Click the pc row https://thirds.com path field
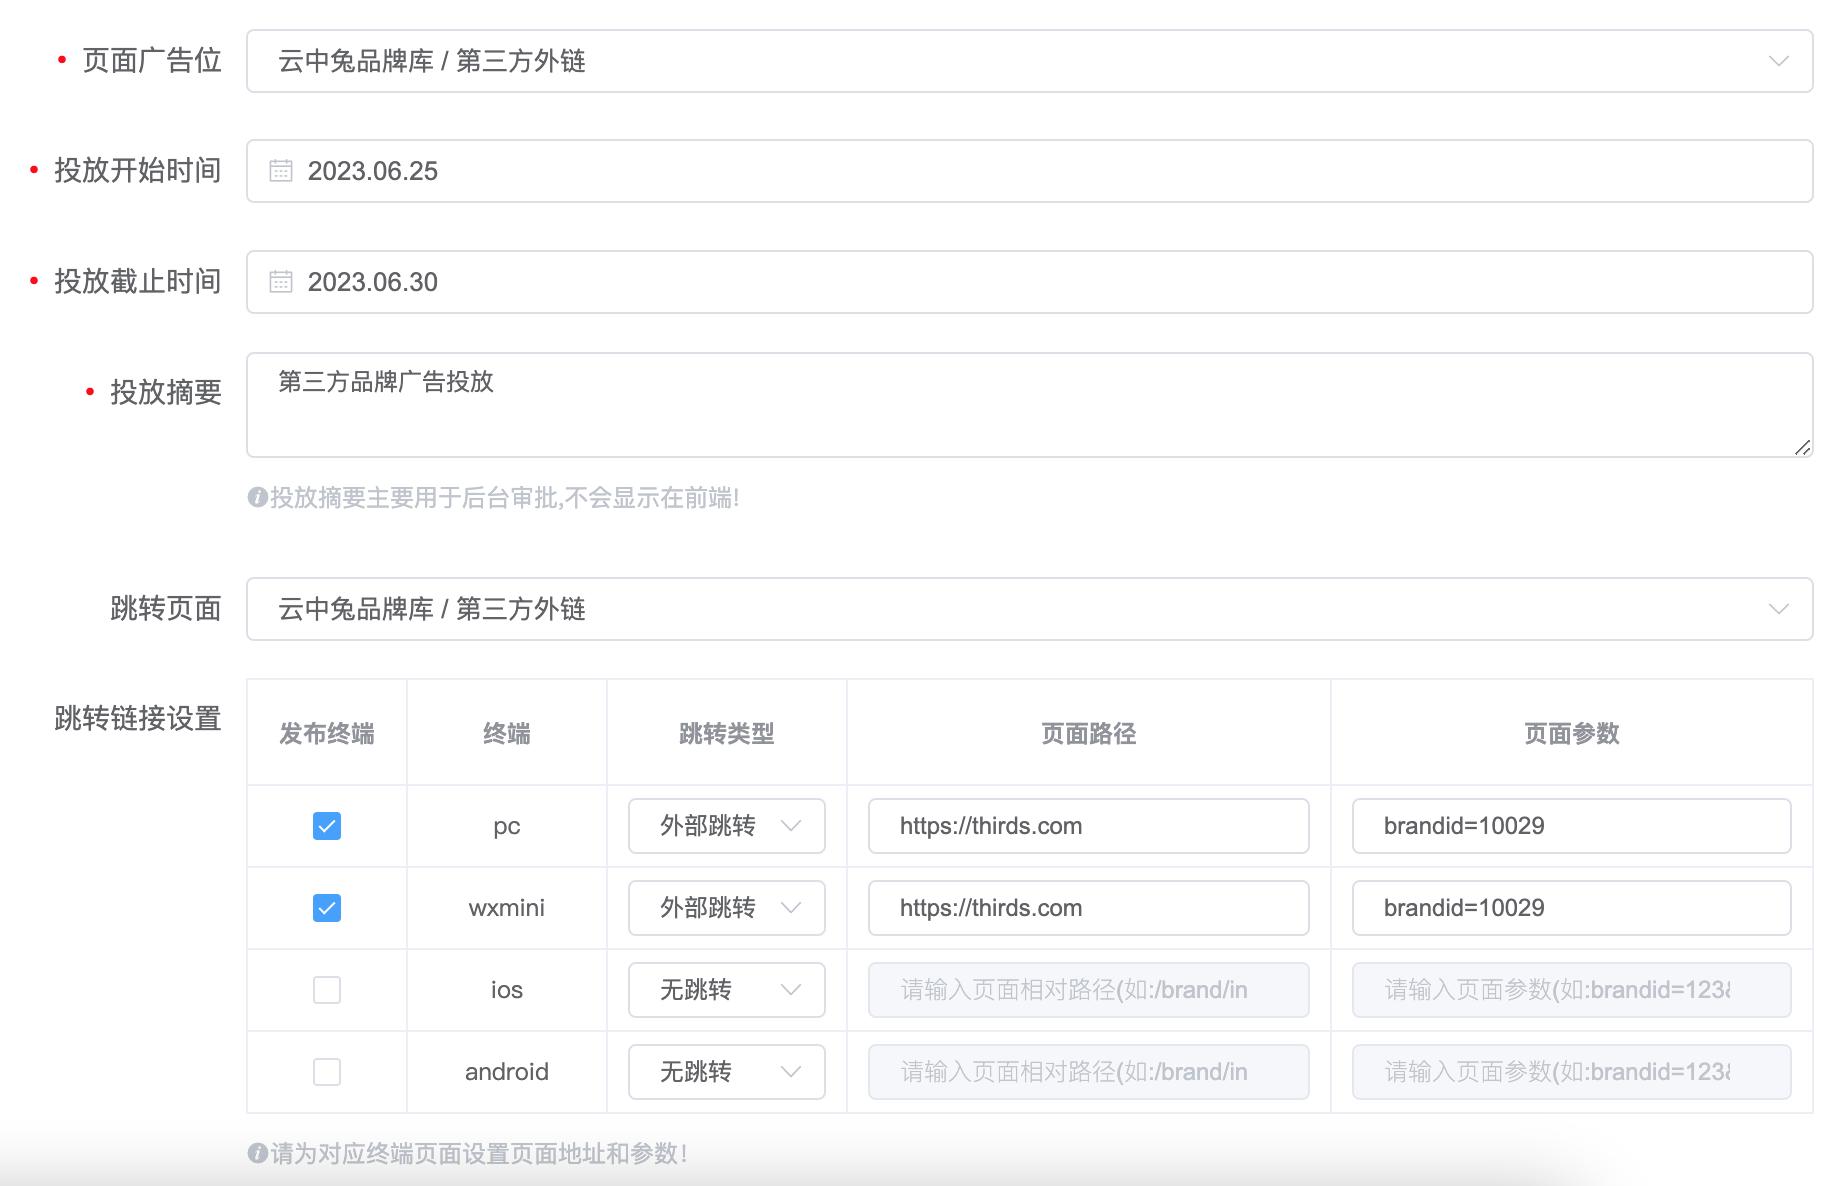Screen dimensions: 1834x1186 point(1087,826)
